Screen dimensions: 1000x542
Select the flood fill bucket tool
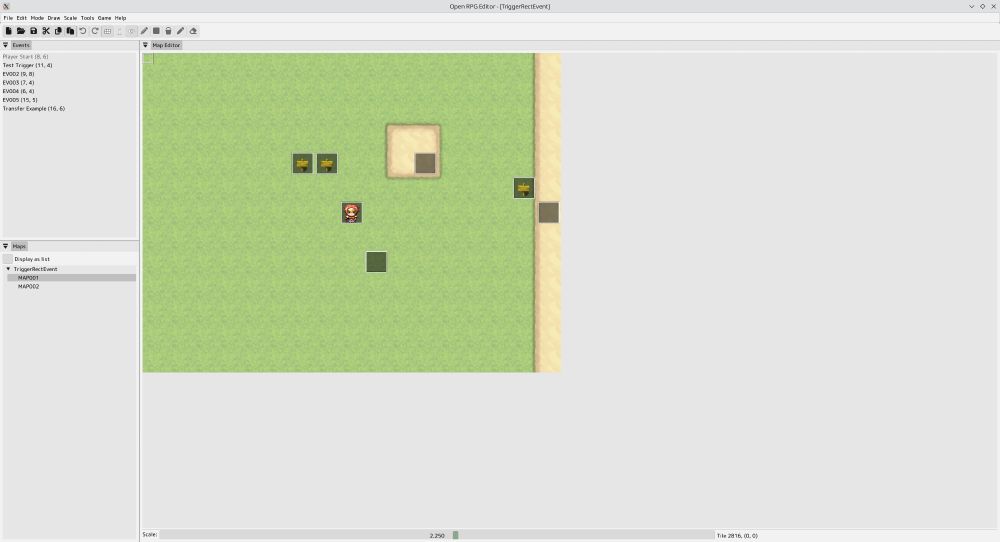[x=168, y=31]
